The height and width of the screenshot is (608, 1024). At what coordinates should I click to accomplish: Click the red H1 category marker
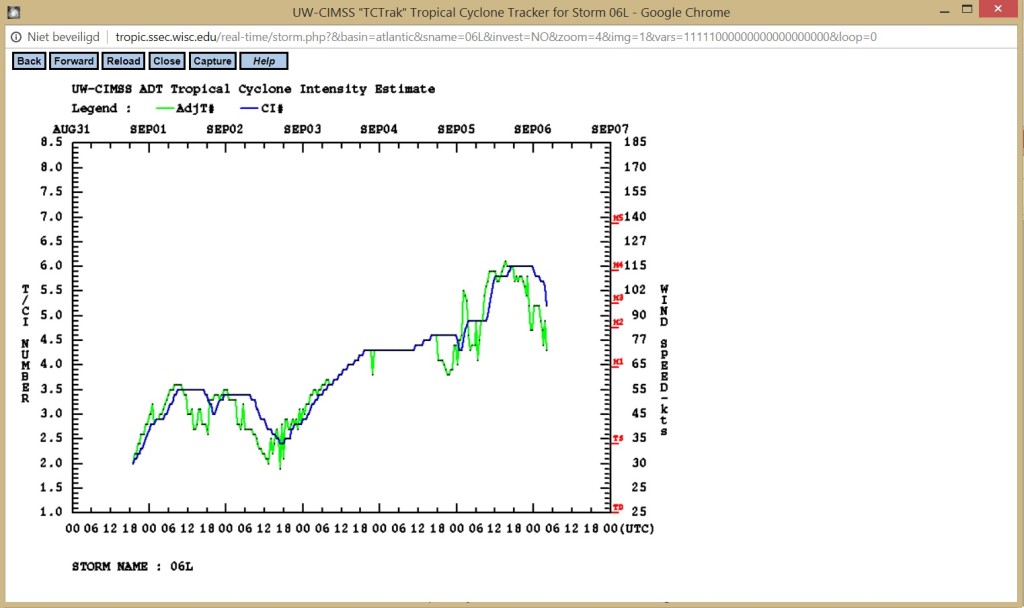tap(617, 362)
